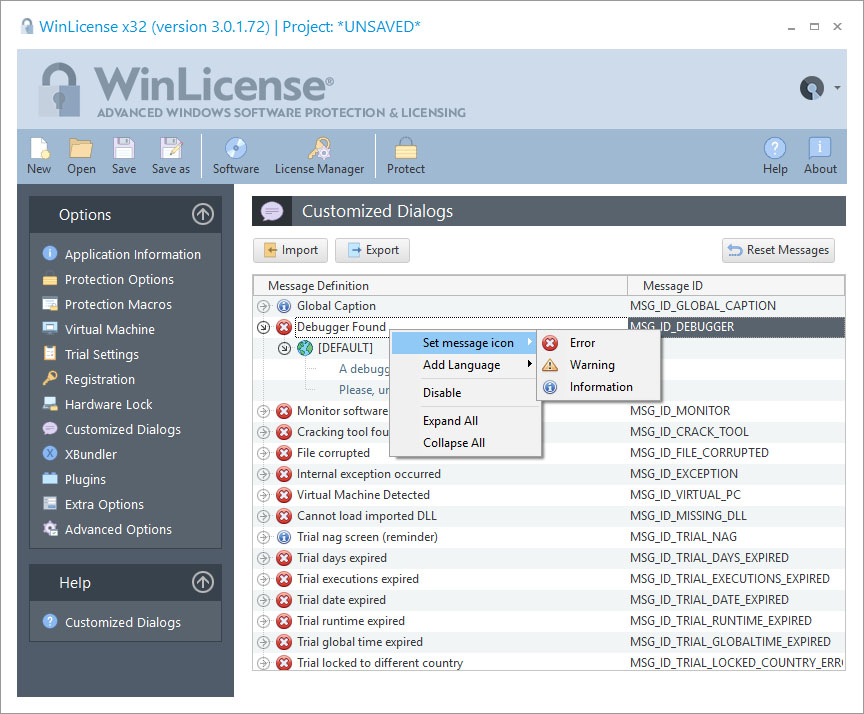Viewport: 864px width, 714px height.
Task: Set message icon to Information
Action: click(599, 387)
